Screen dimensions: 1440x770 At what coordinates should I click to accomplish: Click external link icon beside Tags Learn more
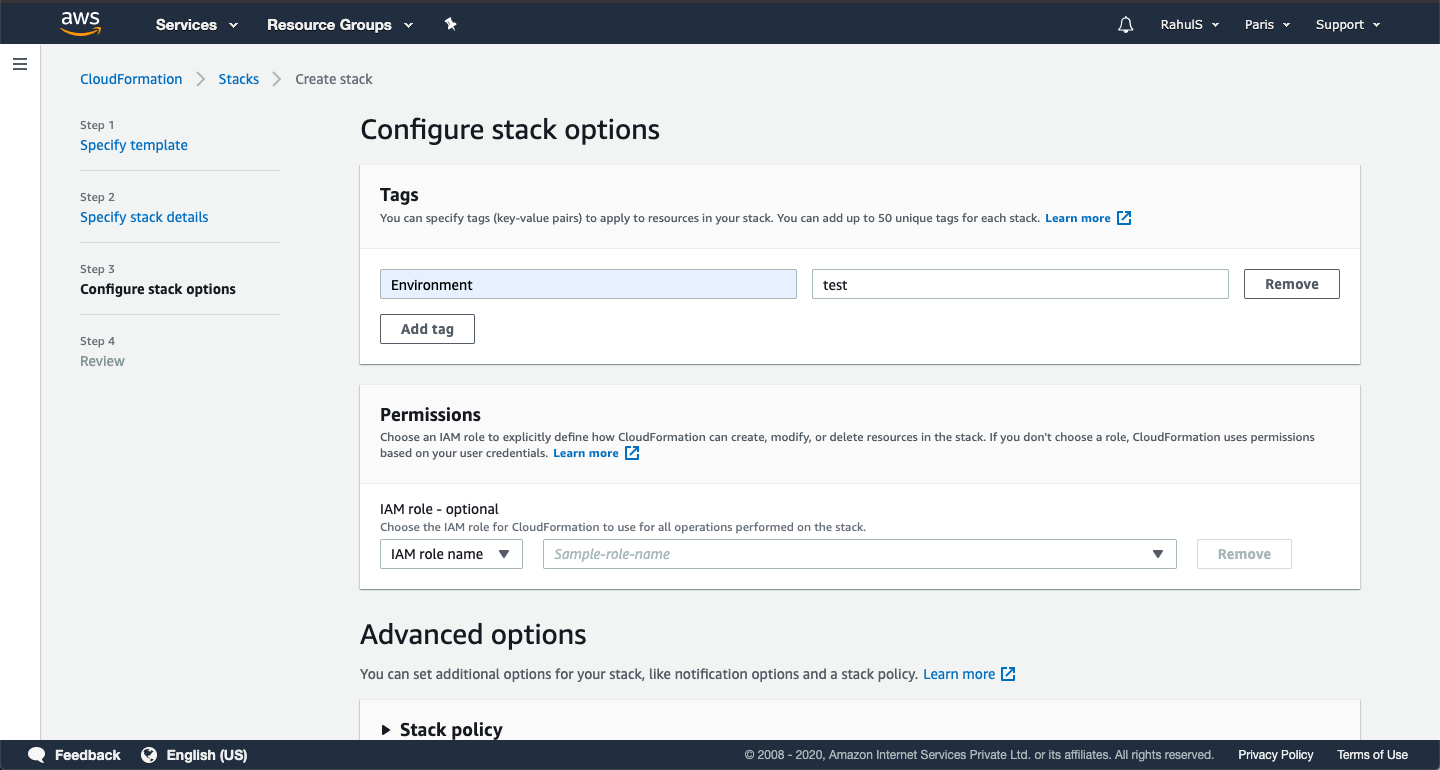point(1124,218)
